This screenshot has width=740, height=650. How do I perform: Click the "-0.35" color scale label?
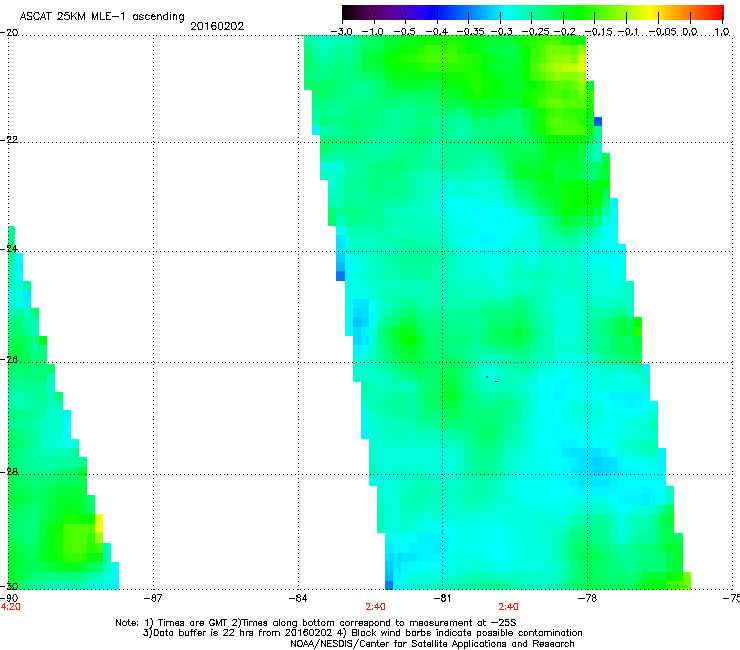[470, 32]
